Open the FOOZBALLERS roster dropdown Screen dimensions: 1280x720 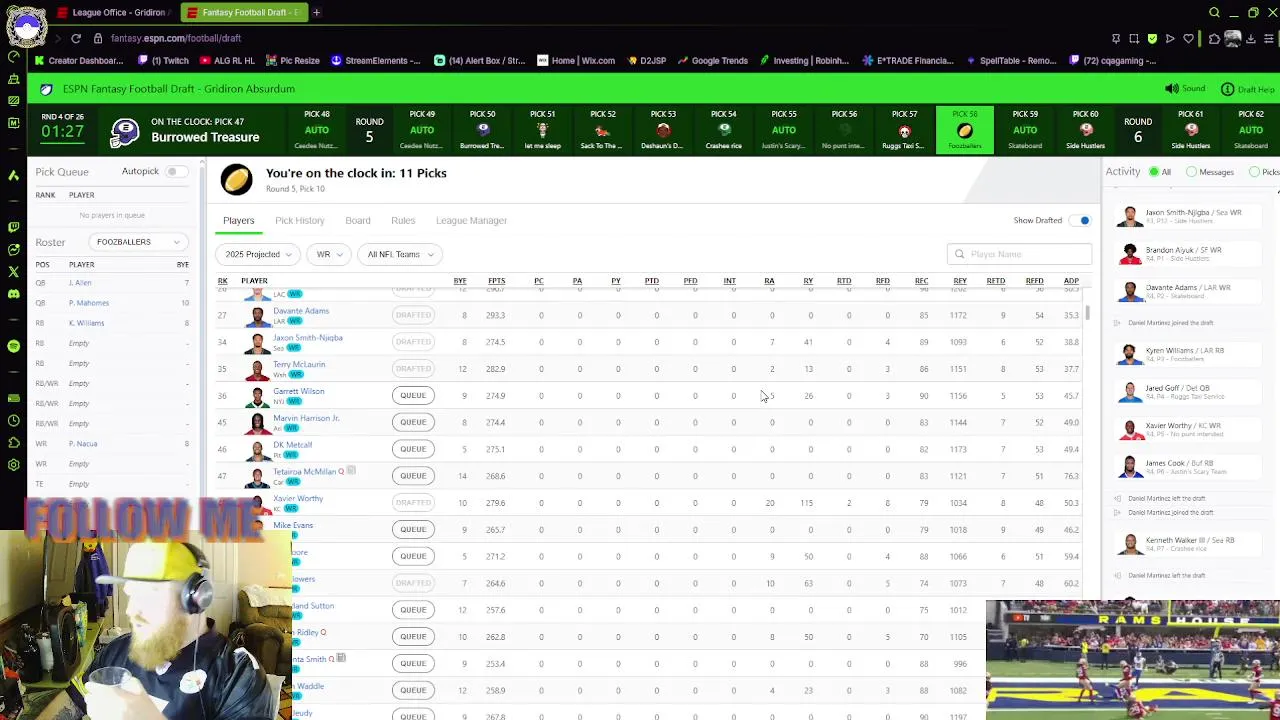click(x=137, y=242)
